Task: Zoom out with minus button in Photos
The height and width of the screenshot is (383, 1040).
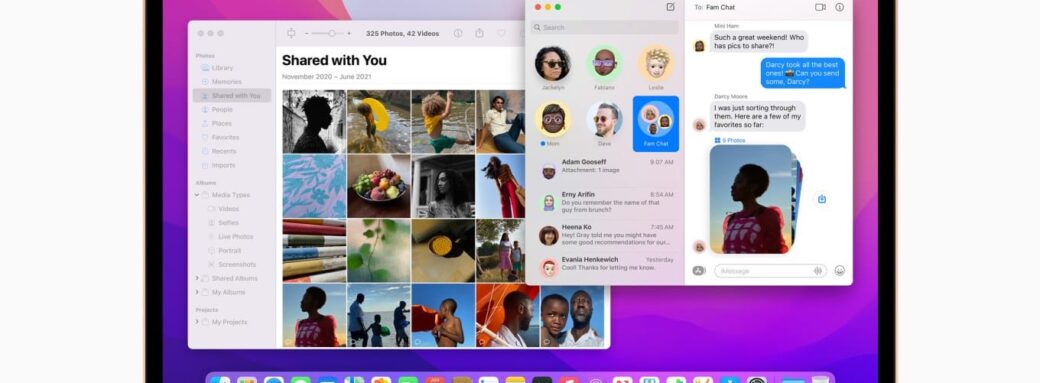Action: (x=306, y=33)
